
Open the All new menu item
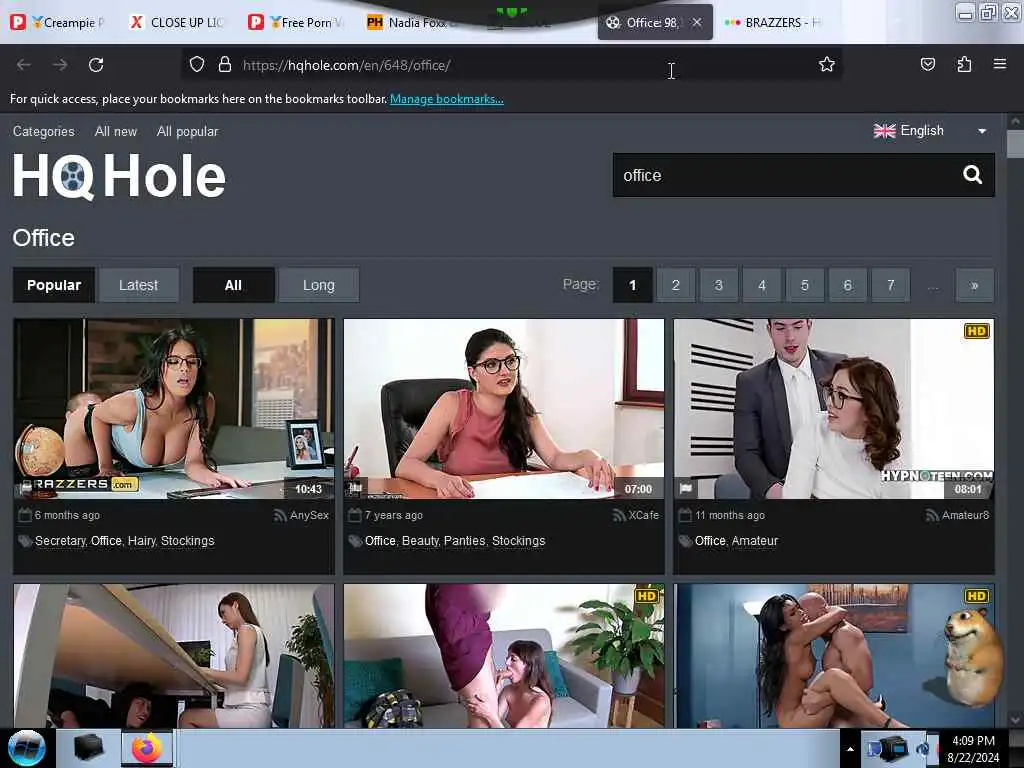(116, 131)
